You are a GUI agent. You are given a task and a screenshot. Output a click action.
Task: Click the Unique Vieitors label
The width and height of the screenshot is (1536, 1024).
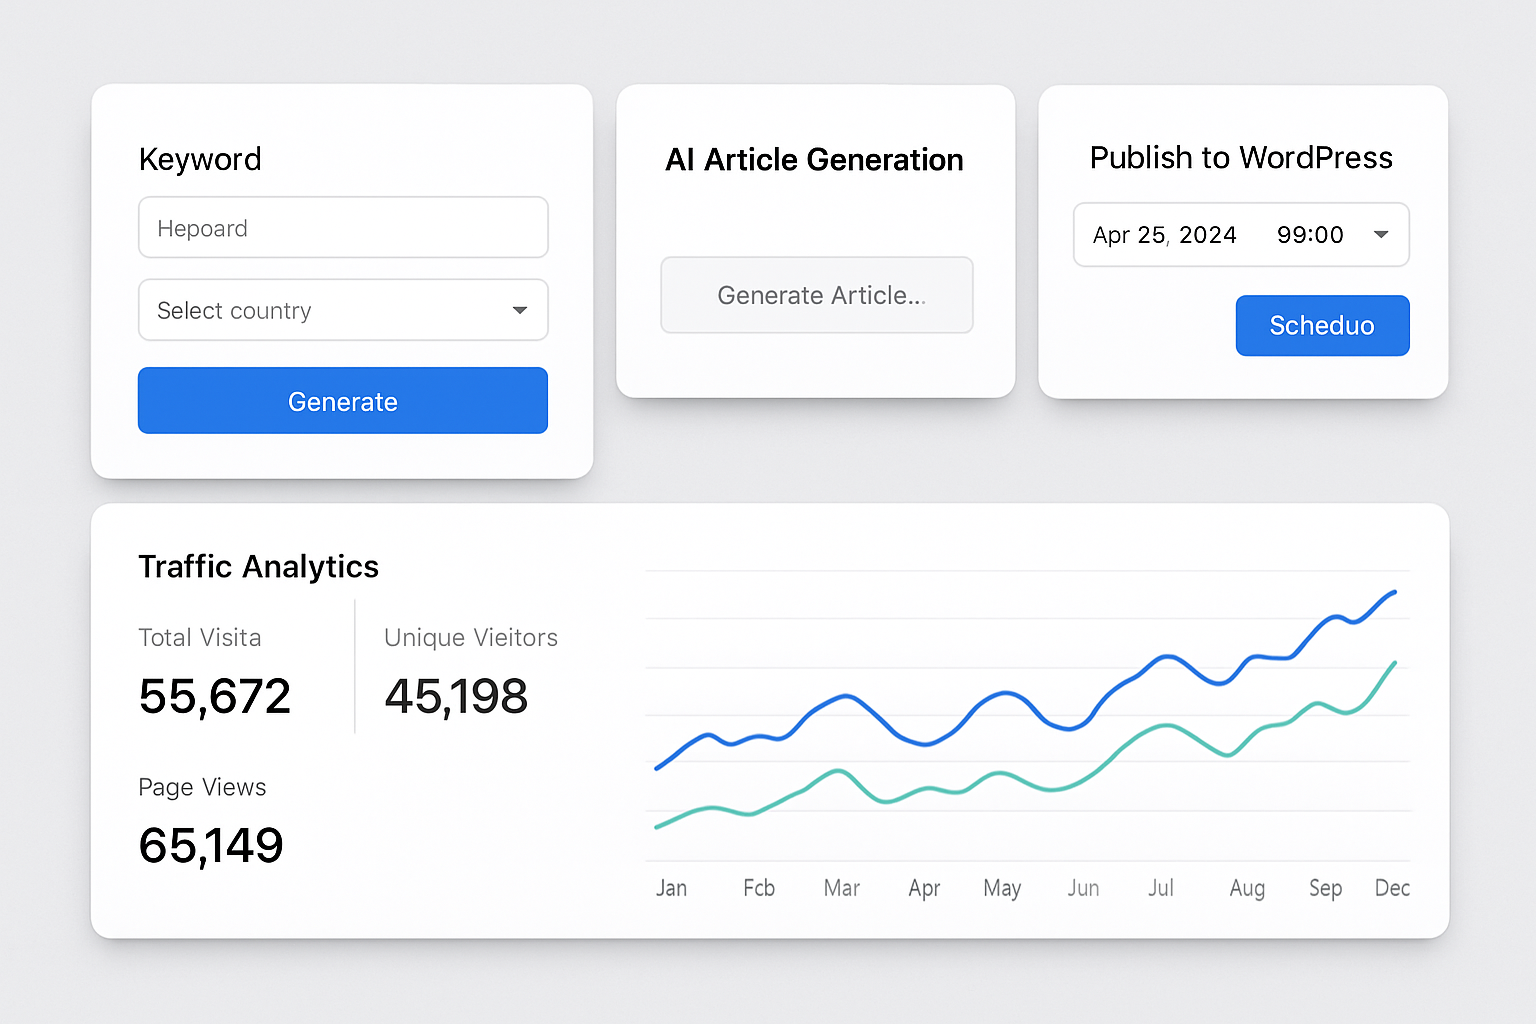pyautogui.click(x=471, y=638)
